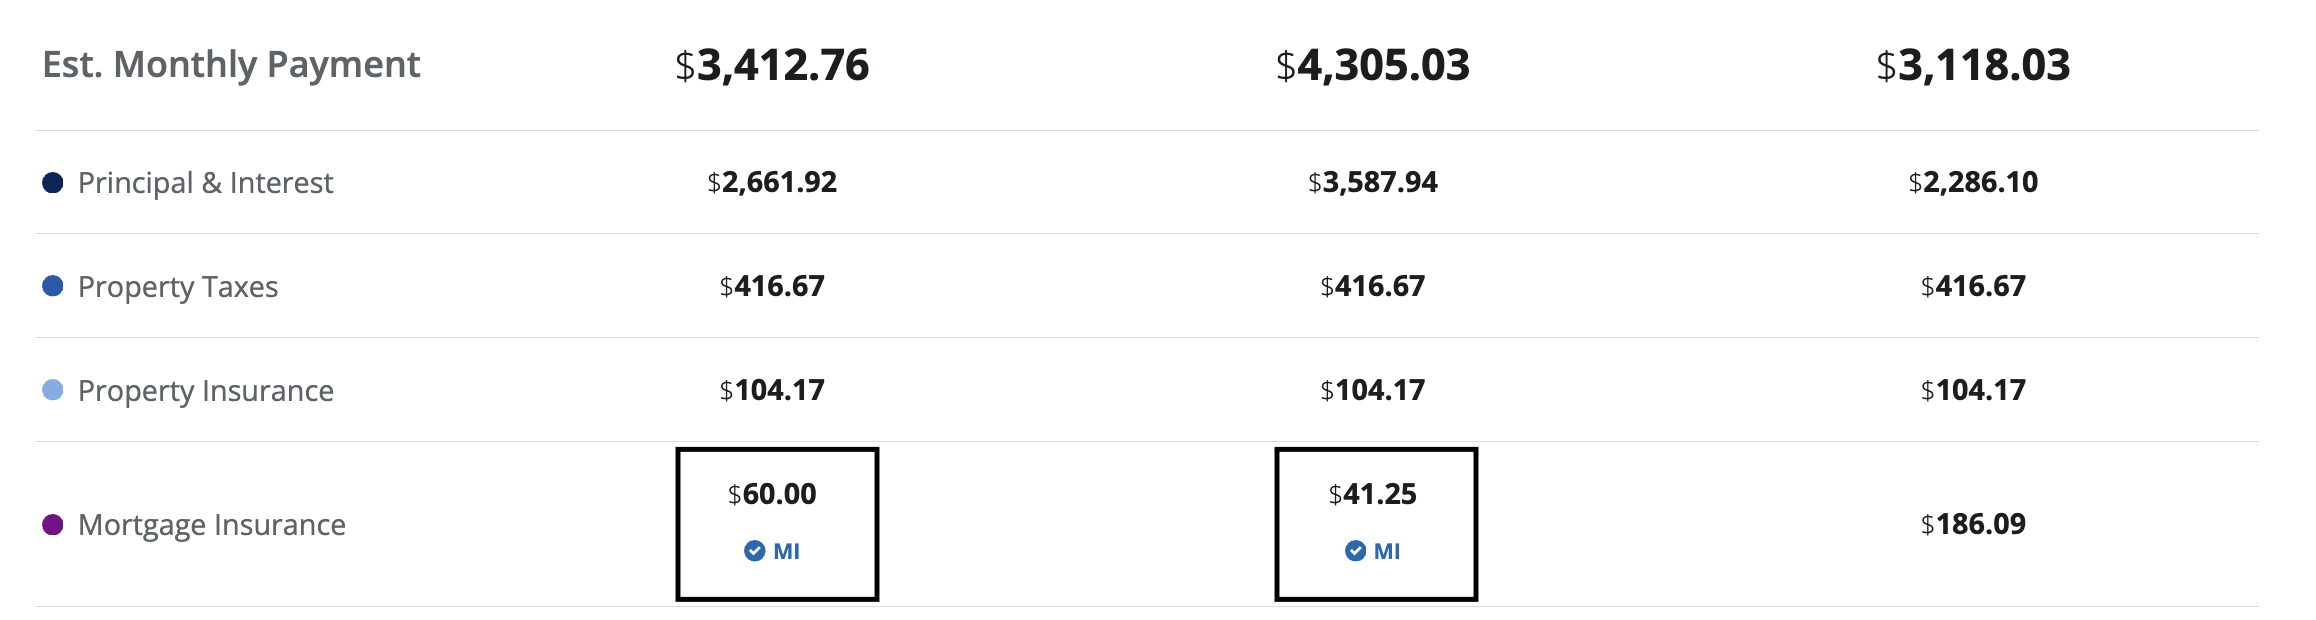The height and width of the screenshot is (620, 2316).
Task: Click the $186.09 mortgage insurance amount
Action: [x=1973, y=524]
